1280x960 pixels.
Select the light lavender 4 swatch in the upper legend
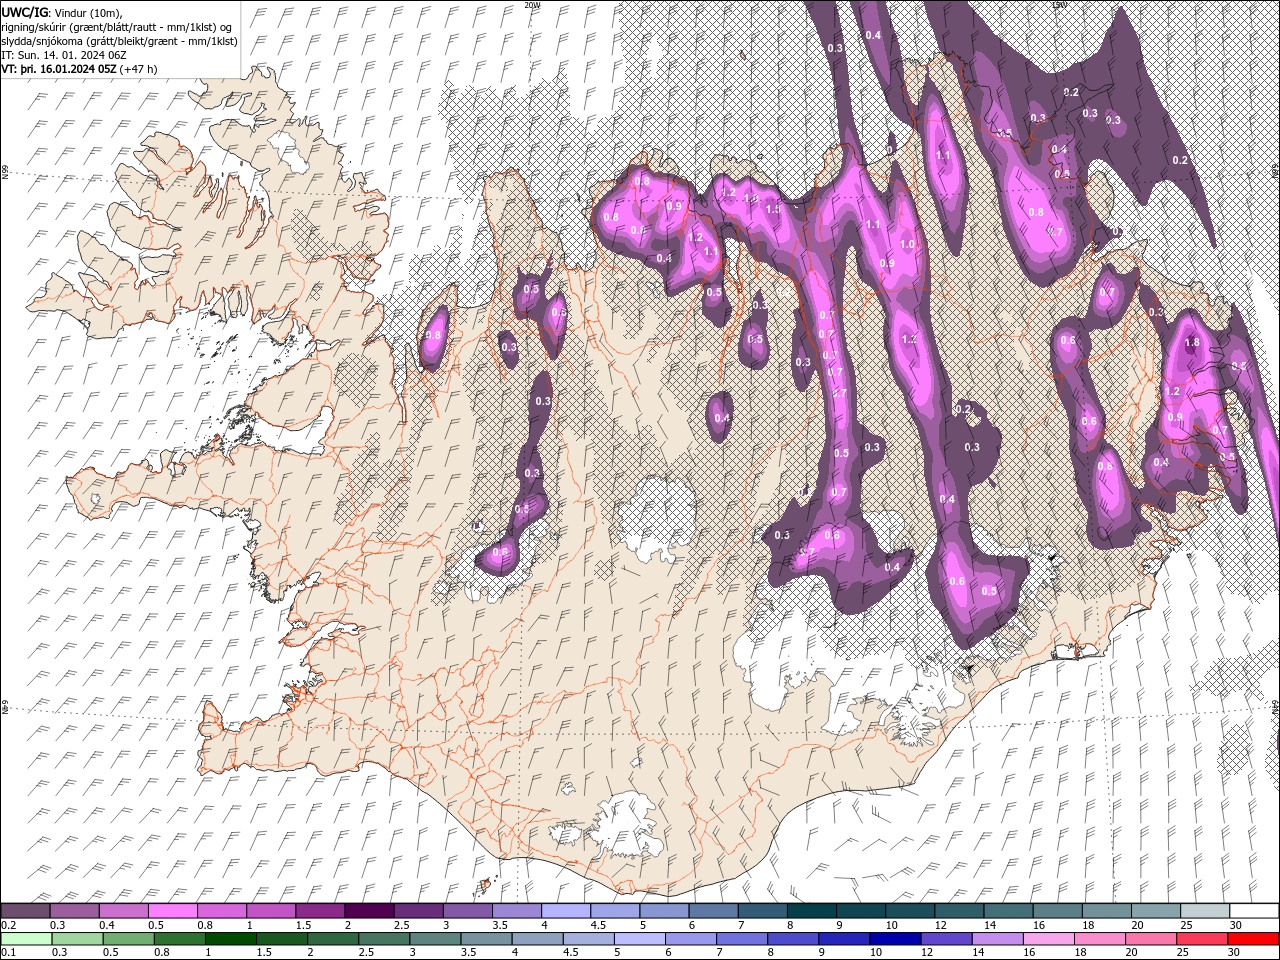(566, 911)
